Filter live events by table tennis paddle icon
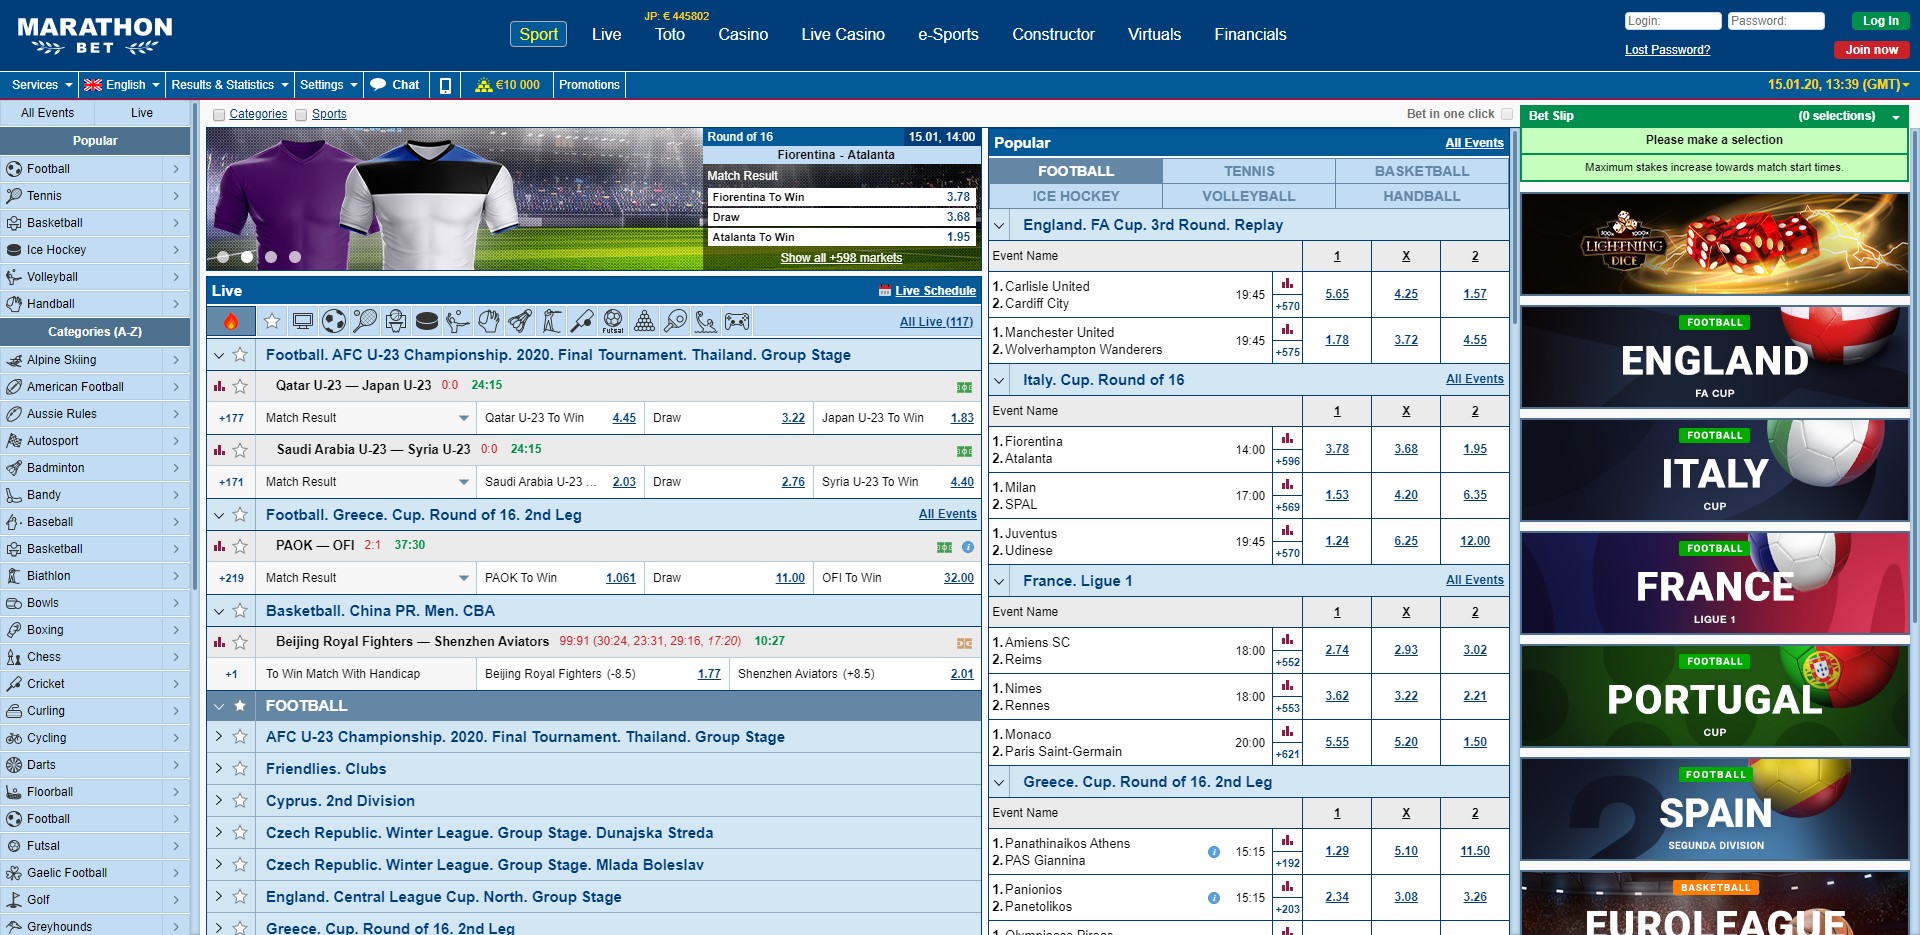Image resolution: width=1920 pixels, height=935 pixels. (676, 321)
